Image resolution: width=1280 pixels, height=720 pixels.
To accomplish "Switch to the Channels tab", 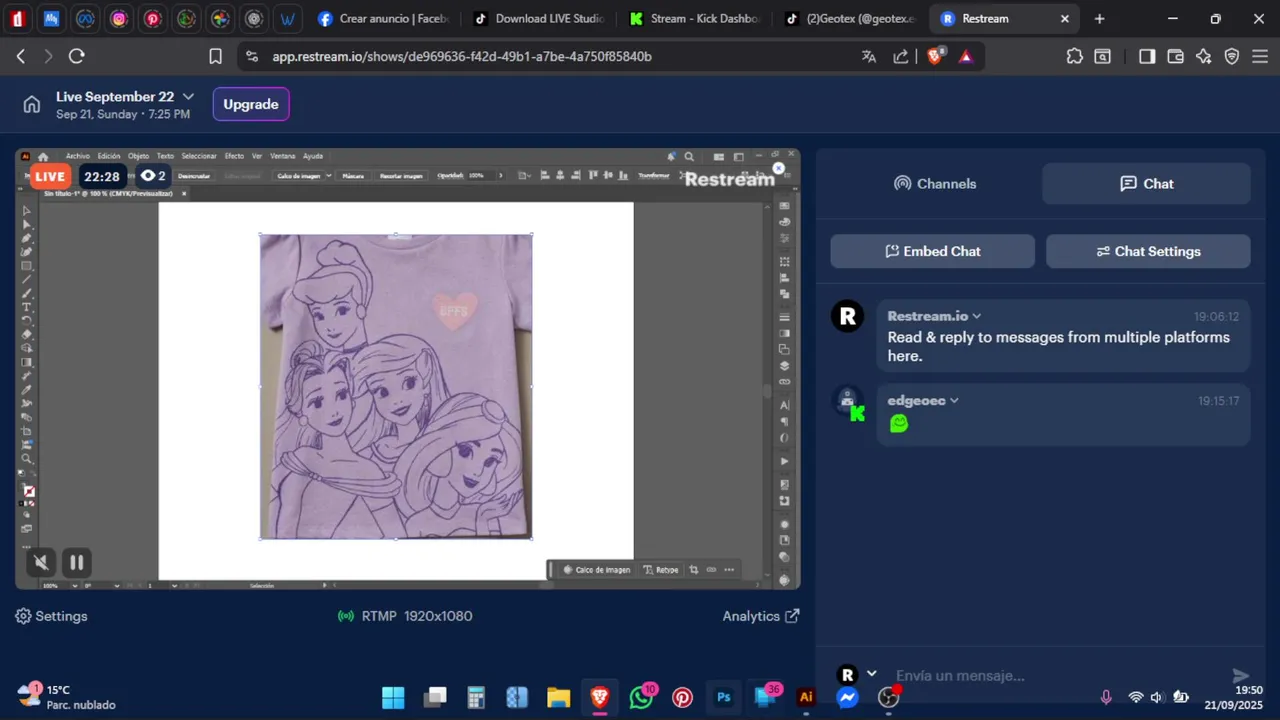I will (x=935, y=184).
